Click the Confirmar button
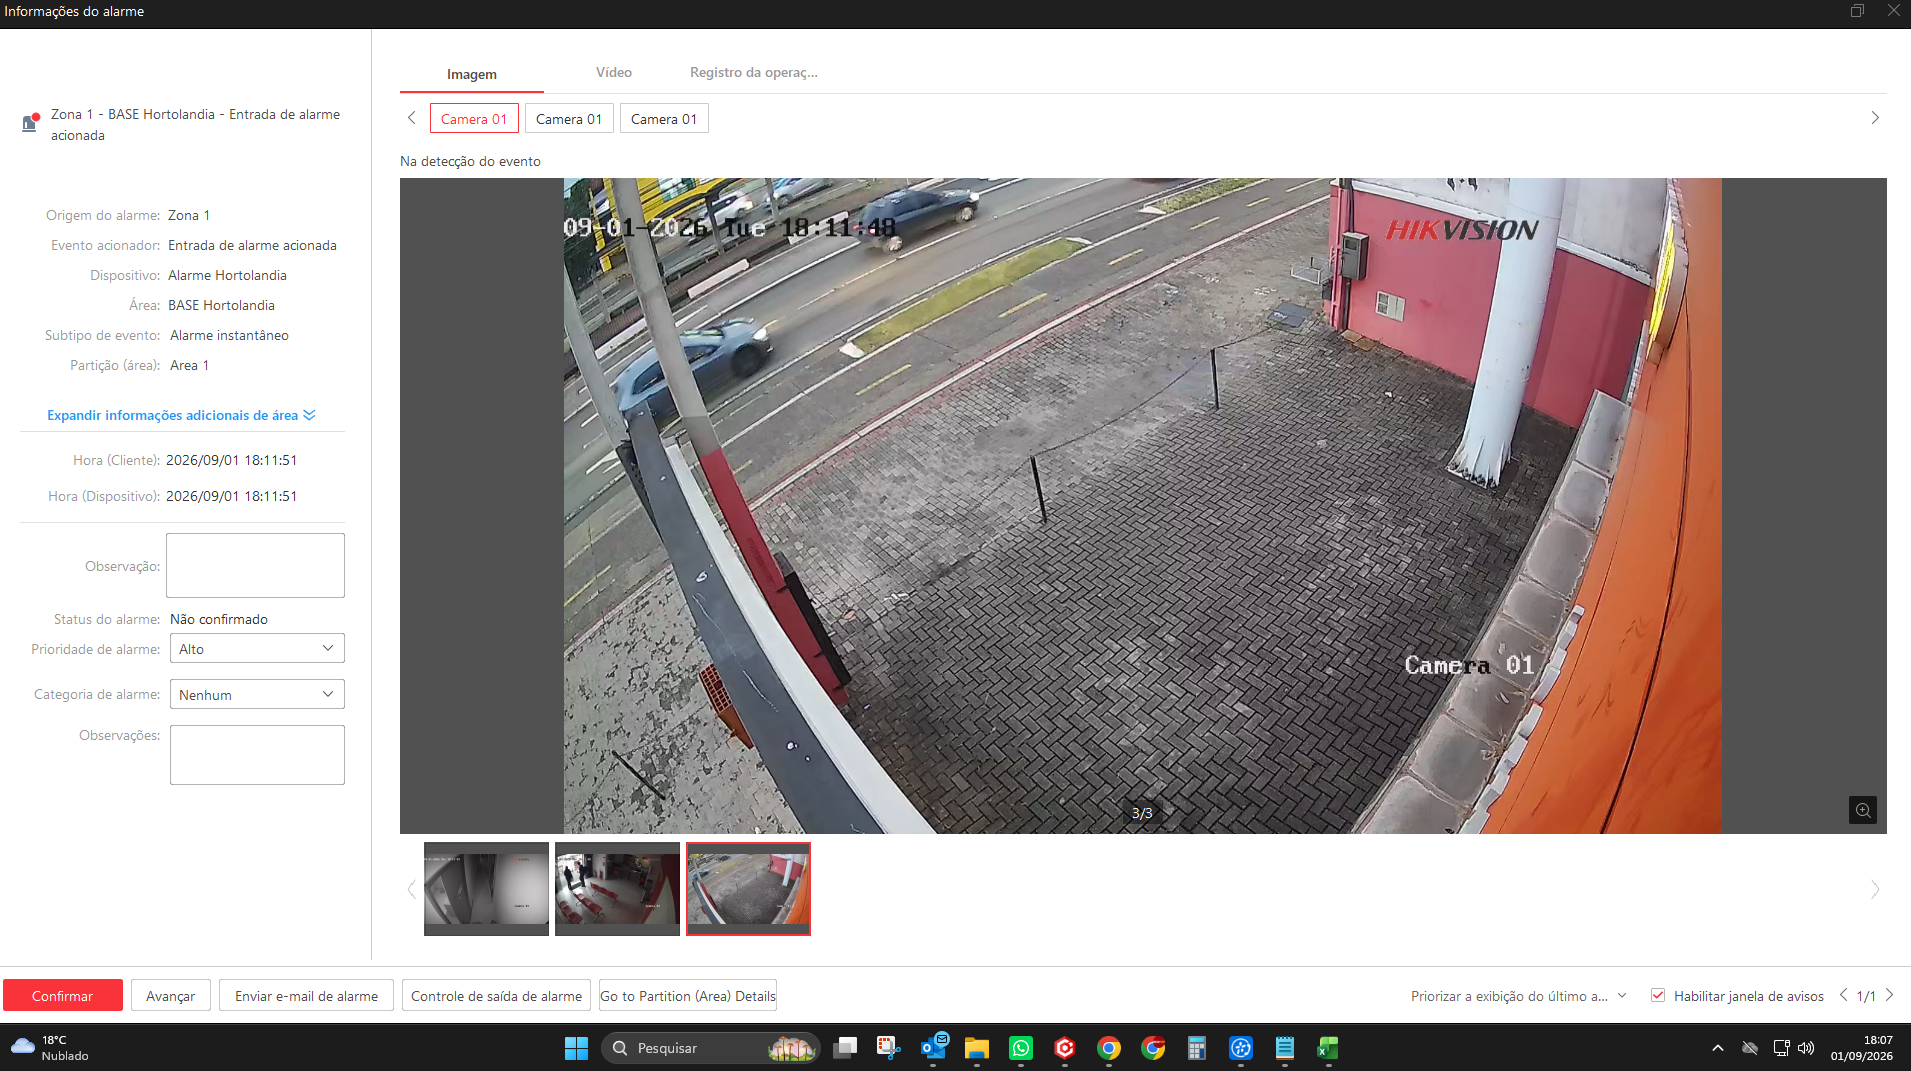The image size is (1911, 1071). point(63,996)
